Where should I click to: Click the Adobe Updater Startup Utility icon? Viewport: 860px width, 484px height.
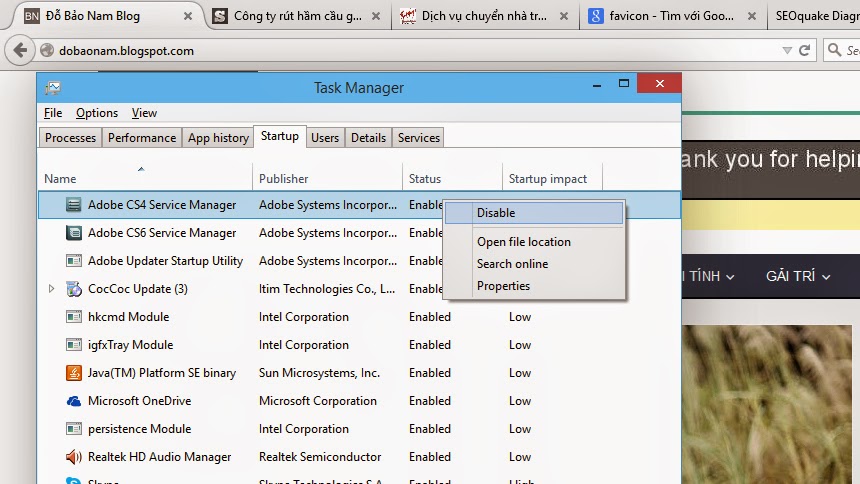[x=73, y=261]
